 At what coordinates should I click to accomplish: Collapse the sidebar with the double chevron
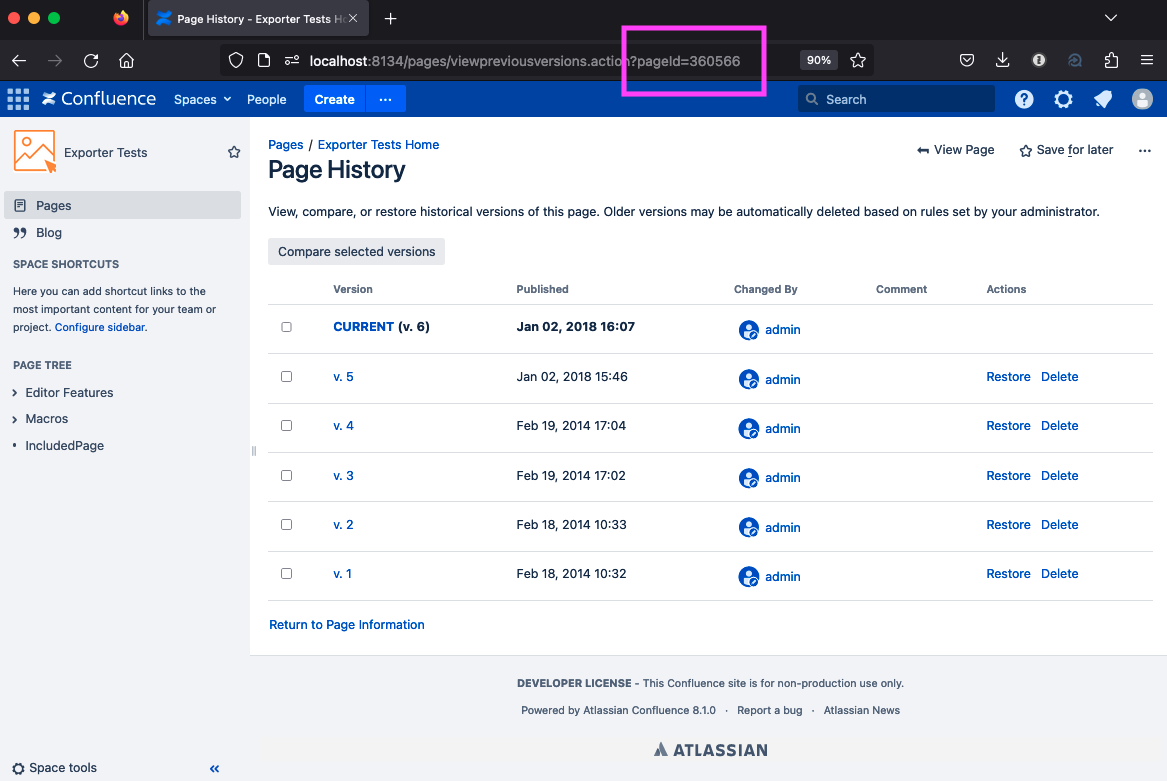tap(214, 768)
